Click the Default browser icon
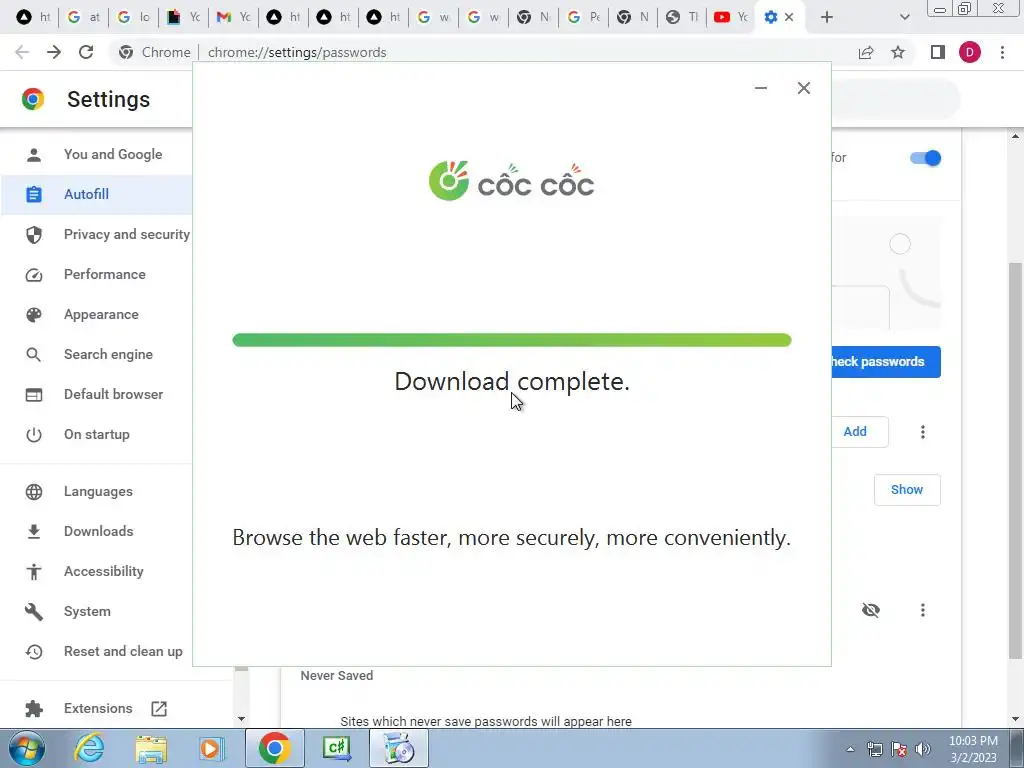Viewport: 1024px width, 768px height. click(x=33, y=394)
